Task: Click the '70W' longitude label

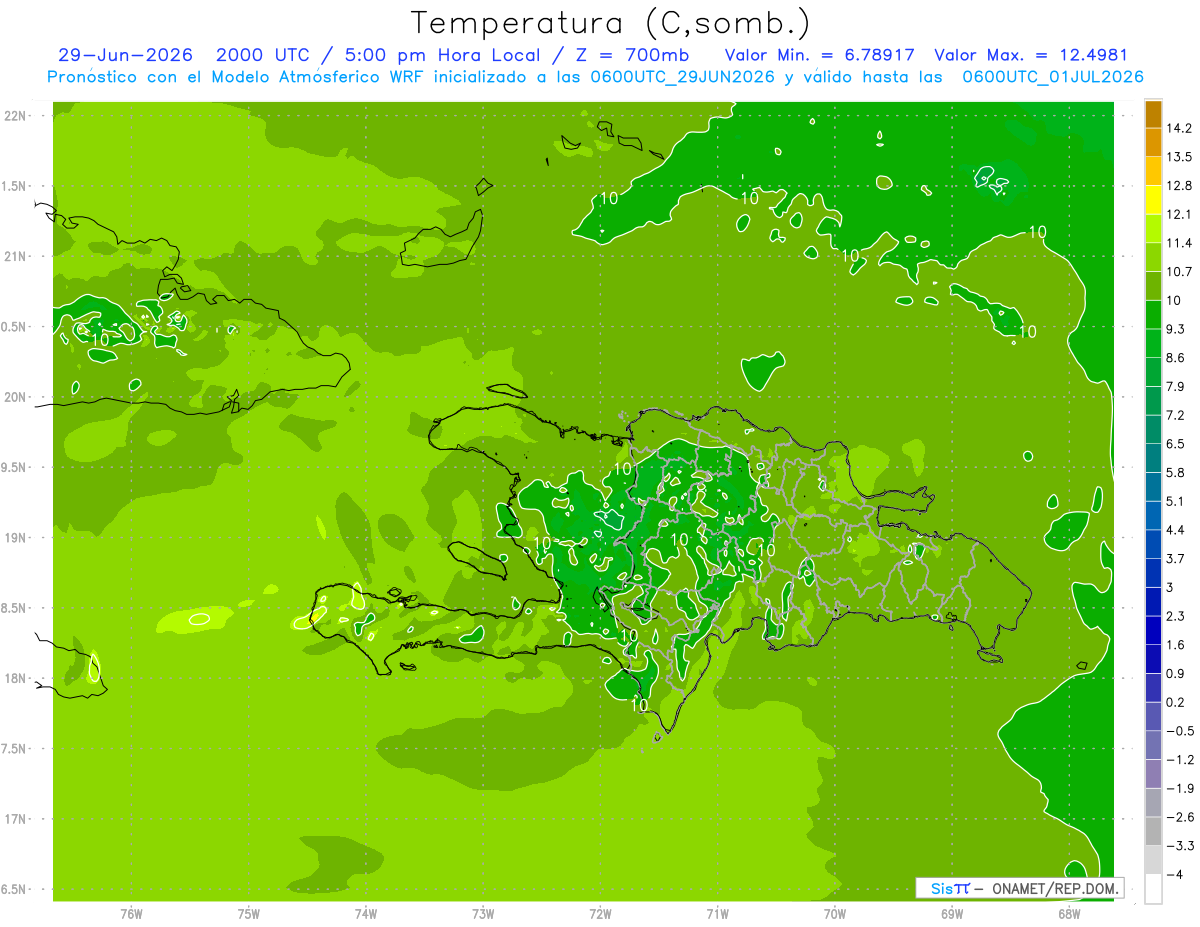Action: point(835,914)
